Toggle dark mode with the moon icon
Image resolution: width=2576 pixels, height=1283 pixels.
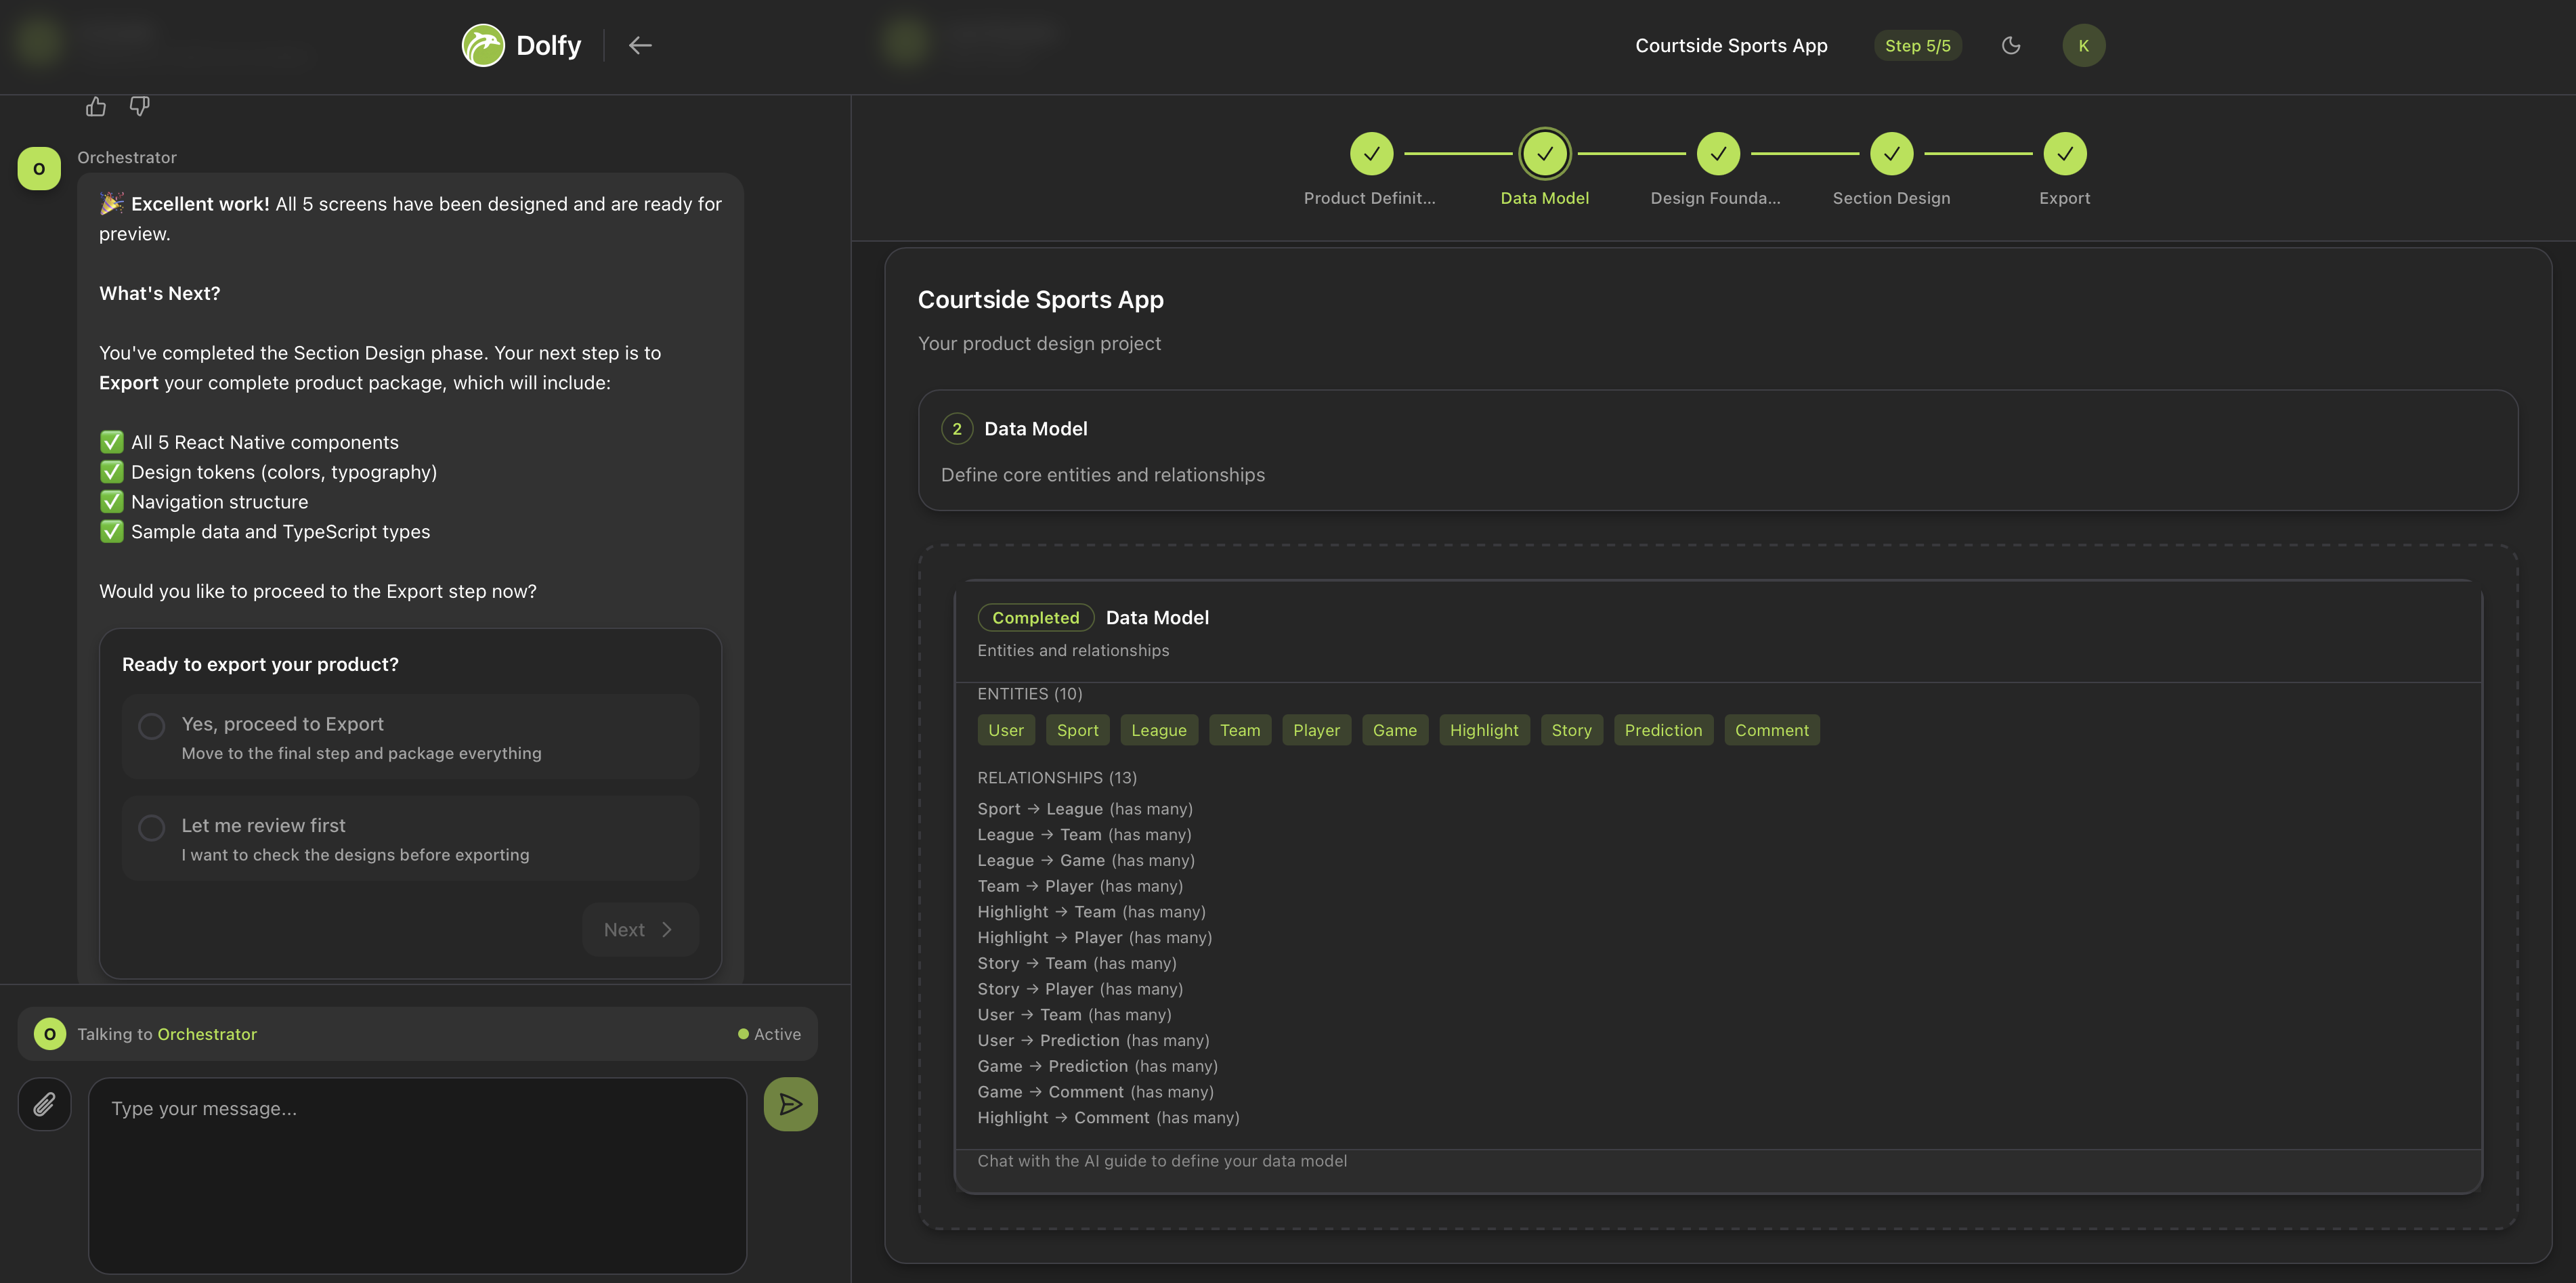2011,45
